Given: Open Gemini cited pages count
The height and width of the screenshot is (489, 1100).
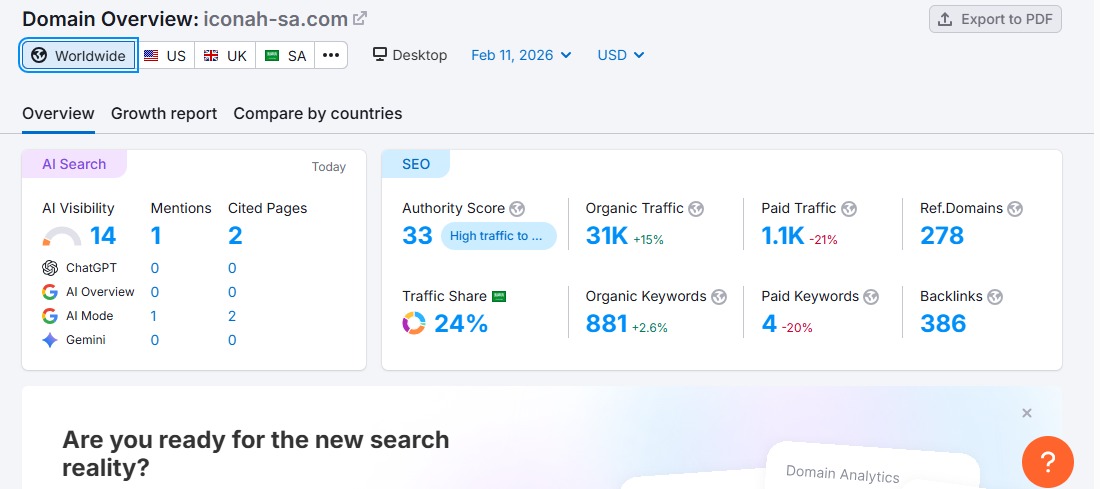Looking at the screenshot, I should (232, 340).
